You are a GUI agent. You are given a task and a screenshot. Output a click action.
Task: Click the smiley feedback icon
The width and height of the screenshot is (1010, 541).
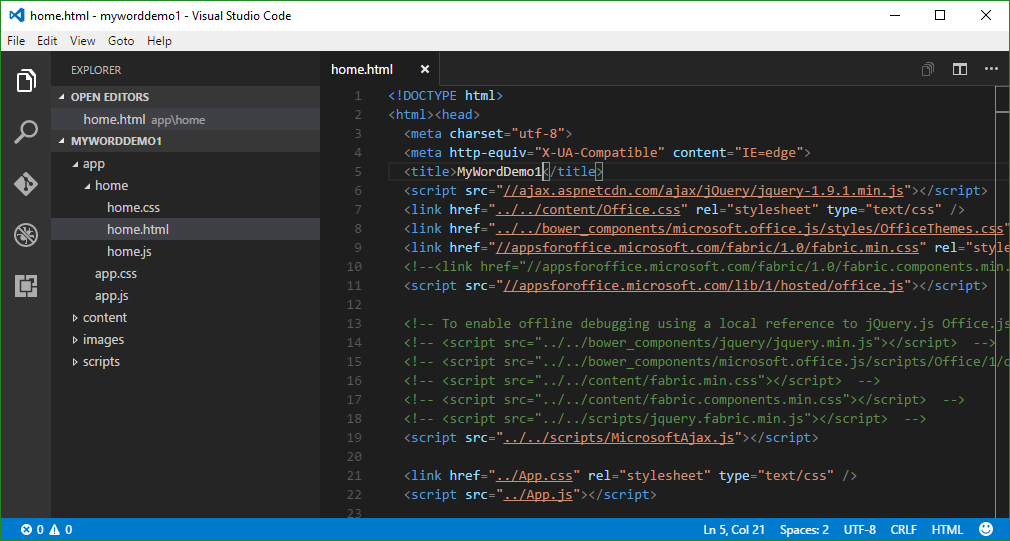(986, 530)
